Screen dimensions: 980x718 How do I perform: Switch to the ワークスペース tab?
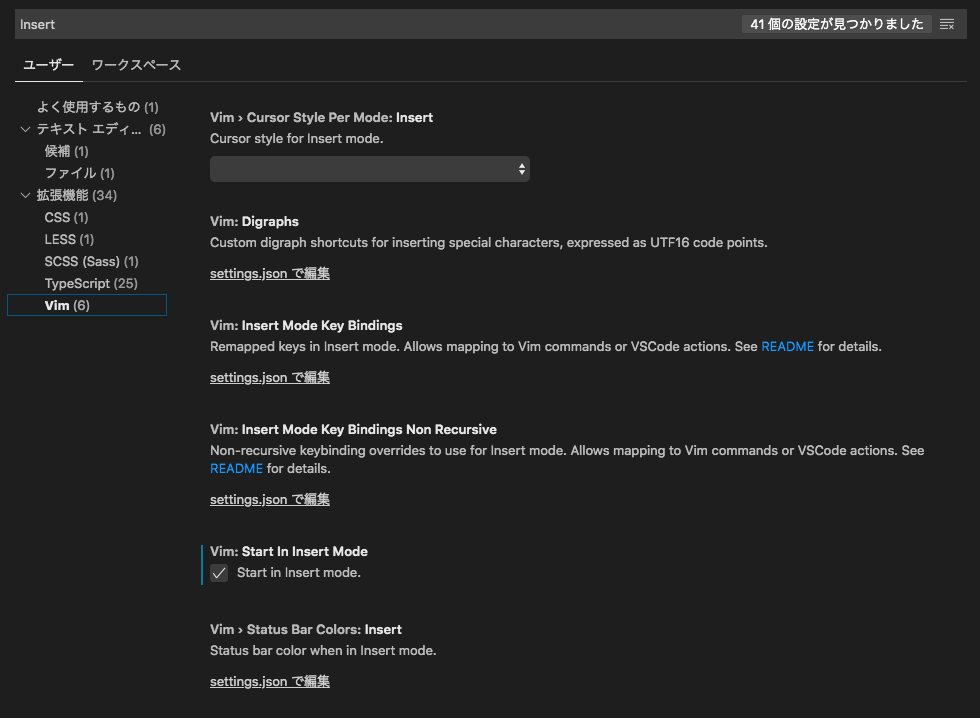(136, 65)
